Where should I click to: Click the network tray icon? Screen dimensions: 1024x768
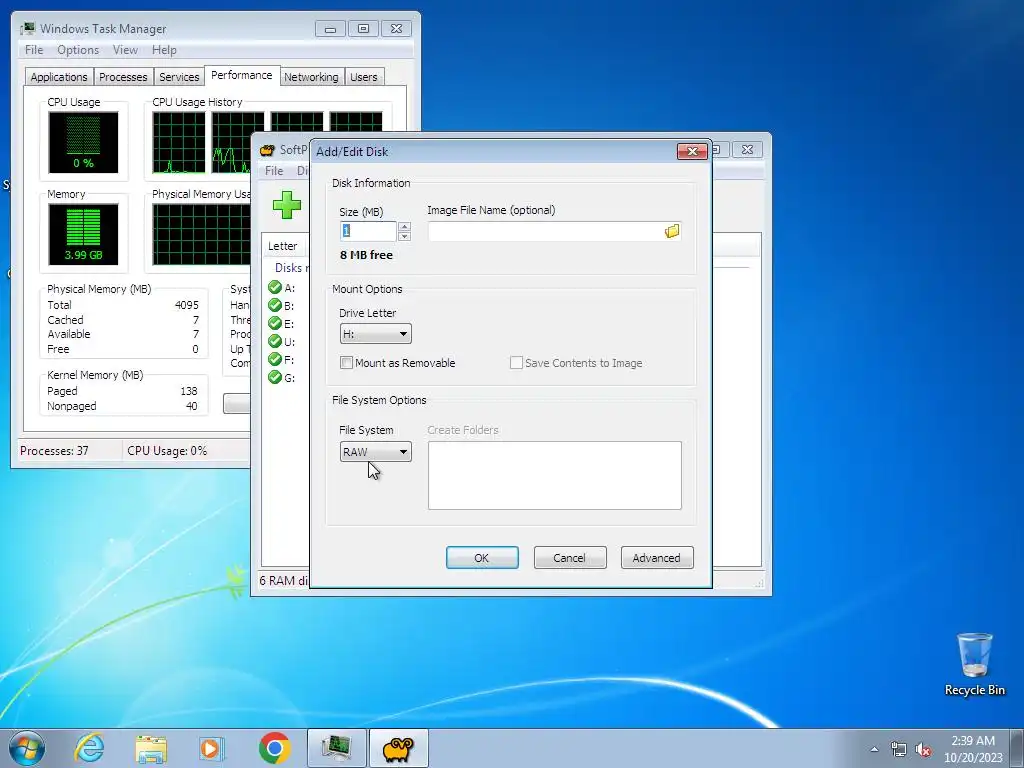[899, 749]
